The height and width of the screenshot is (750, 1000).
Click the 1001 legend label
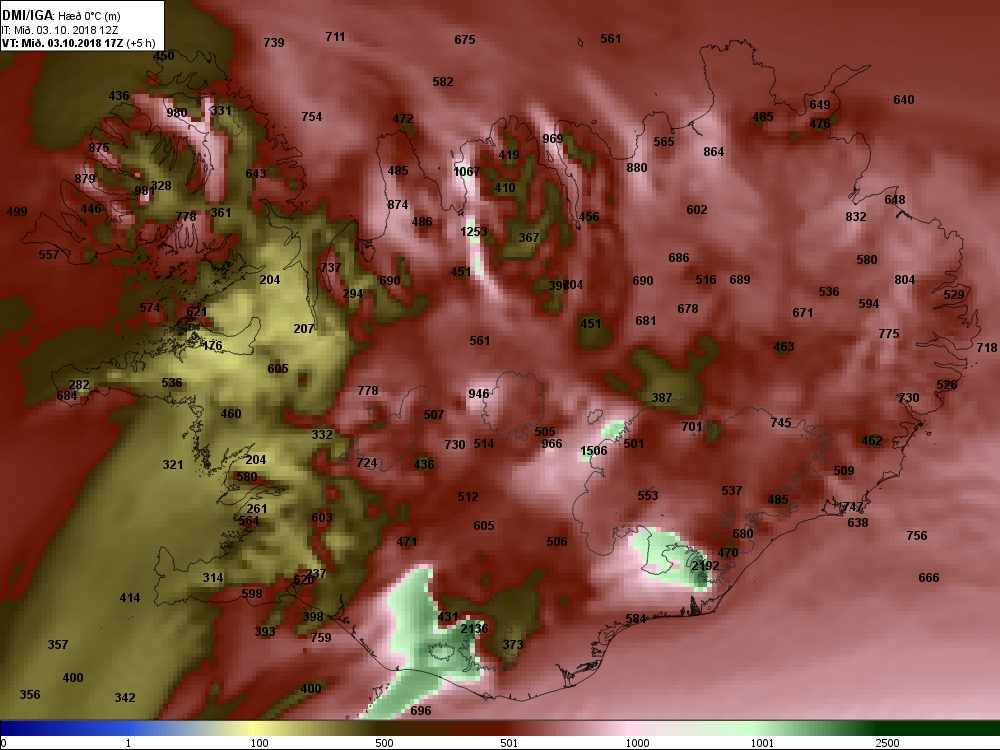(x=762, y=744)
